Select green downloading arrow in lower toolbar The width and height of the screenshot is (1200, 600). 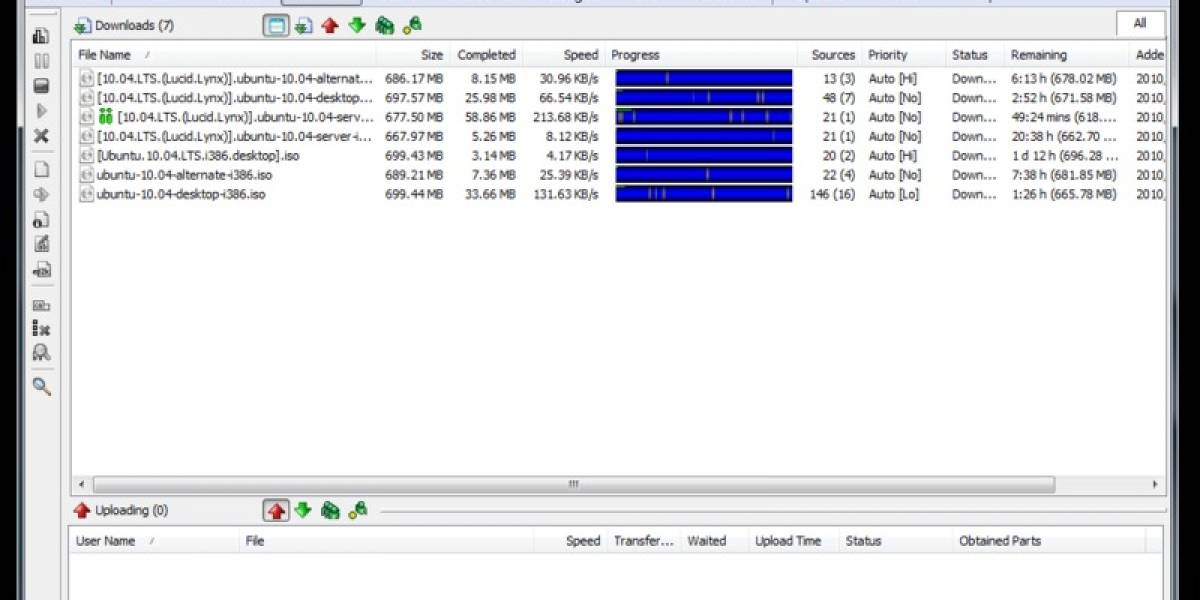click(x=303, y=511)
